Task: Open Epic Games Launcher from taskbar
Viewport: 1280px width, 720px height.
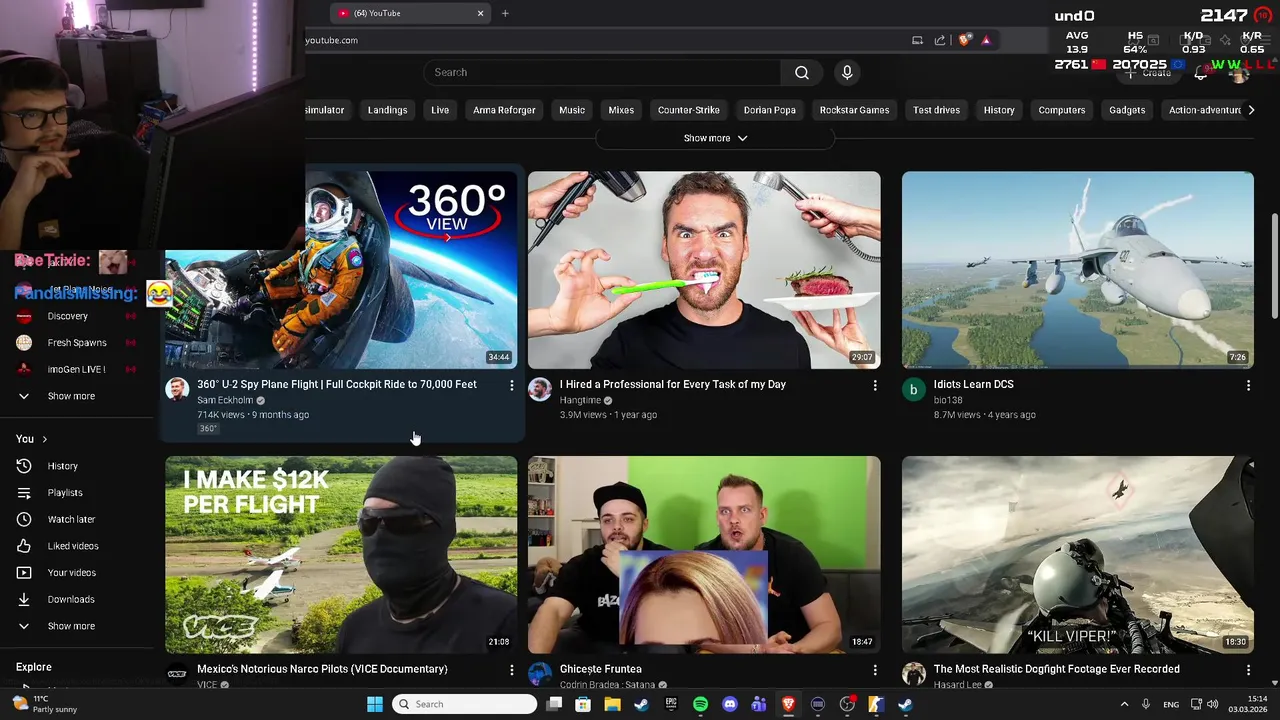Action: 671,704
